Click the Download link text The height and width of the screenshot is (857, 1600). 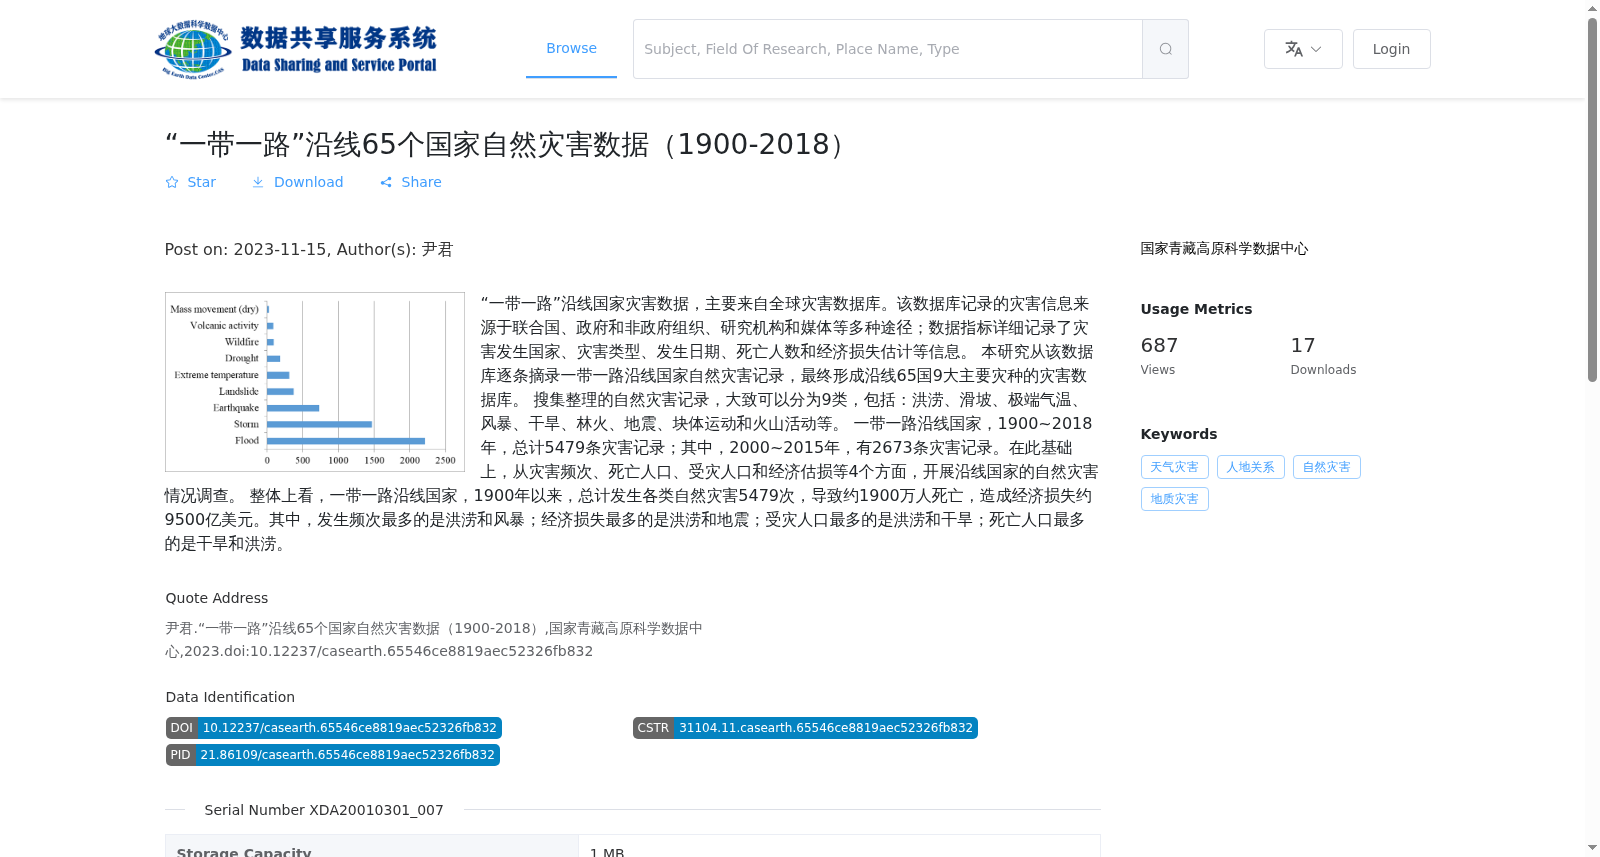point(308,182)
